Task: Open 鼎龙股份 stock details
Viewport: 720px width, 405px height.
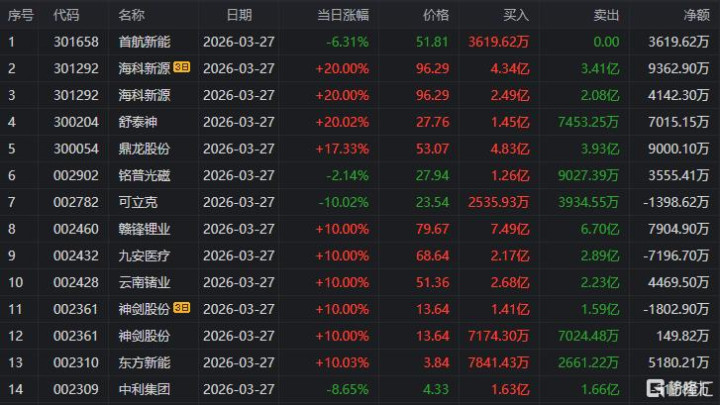Action: [144, 148]
